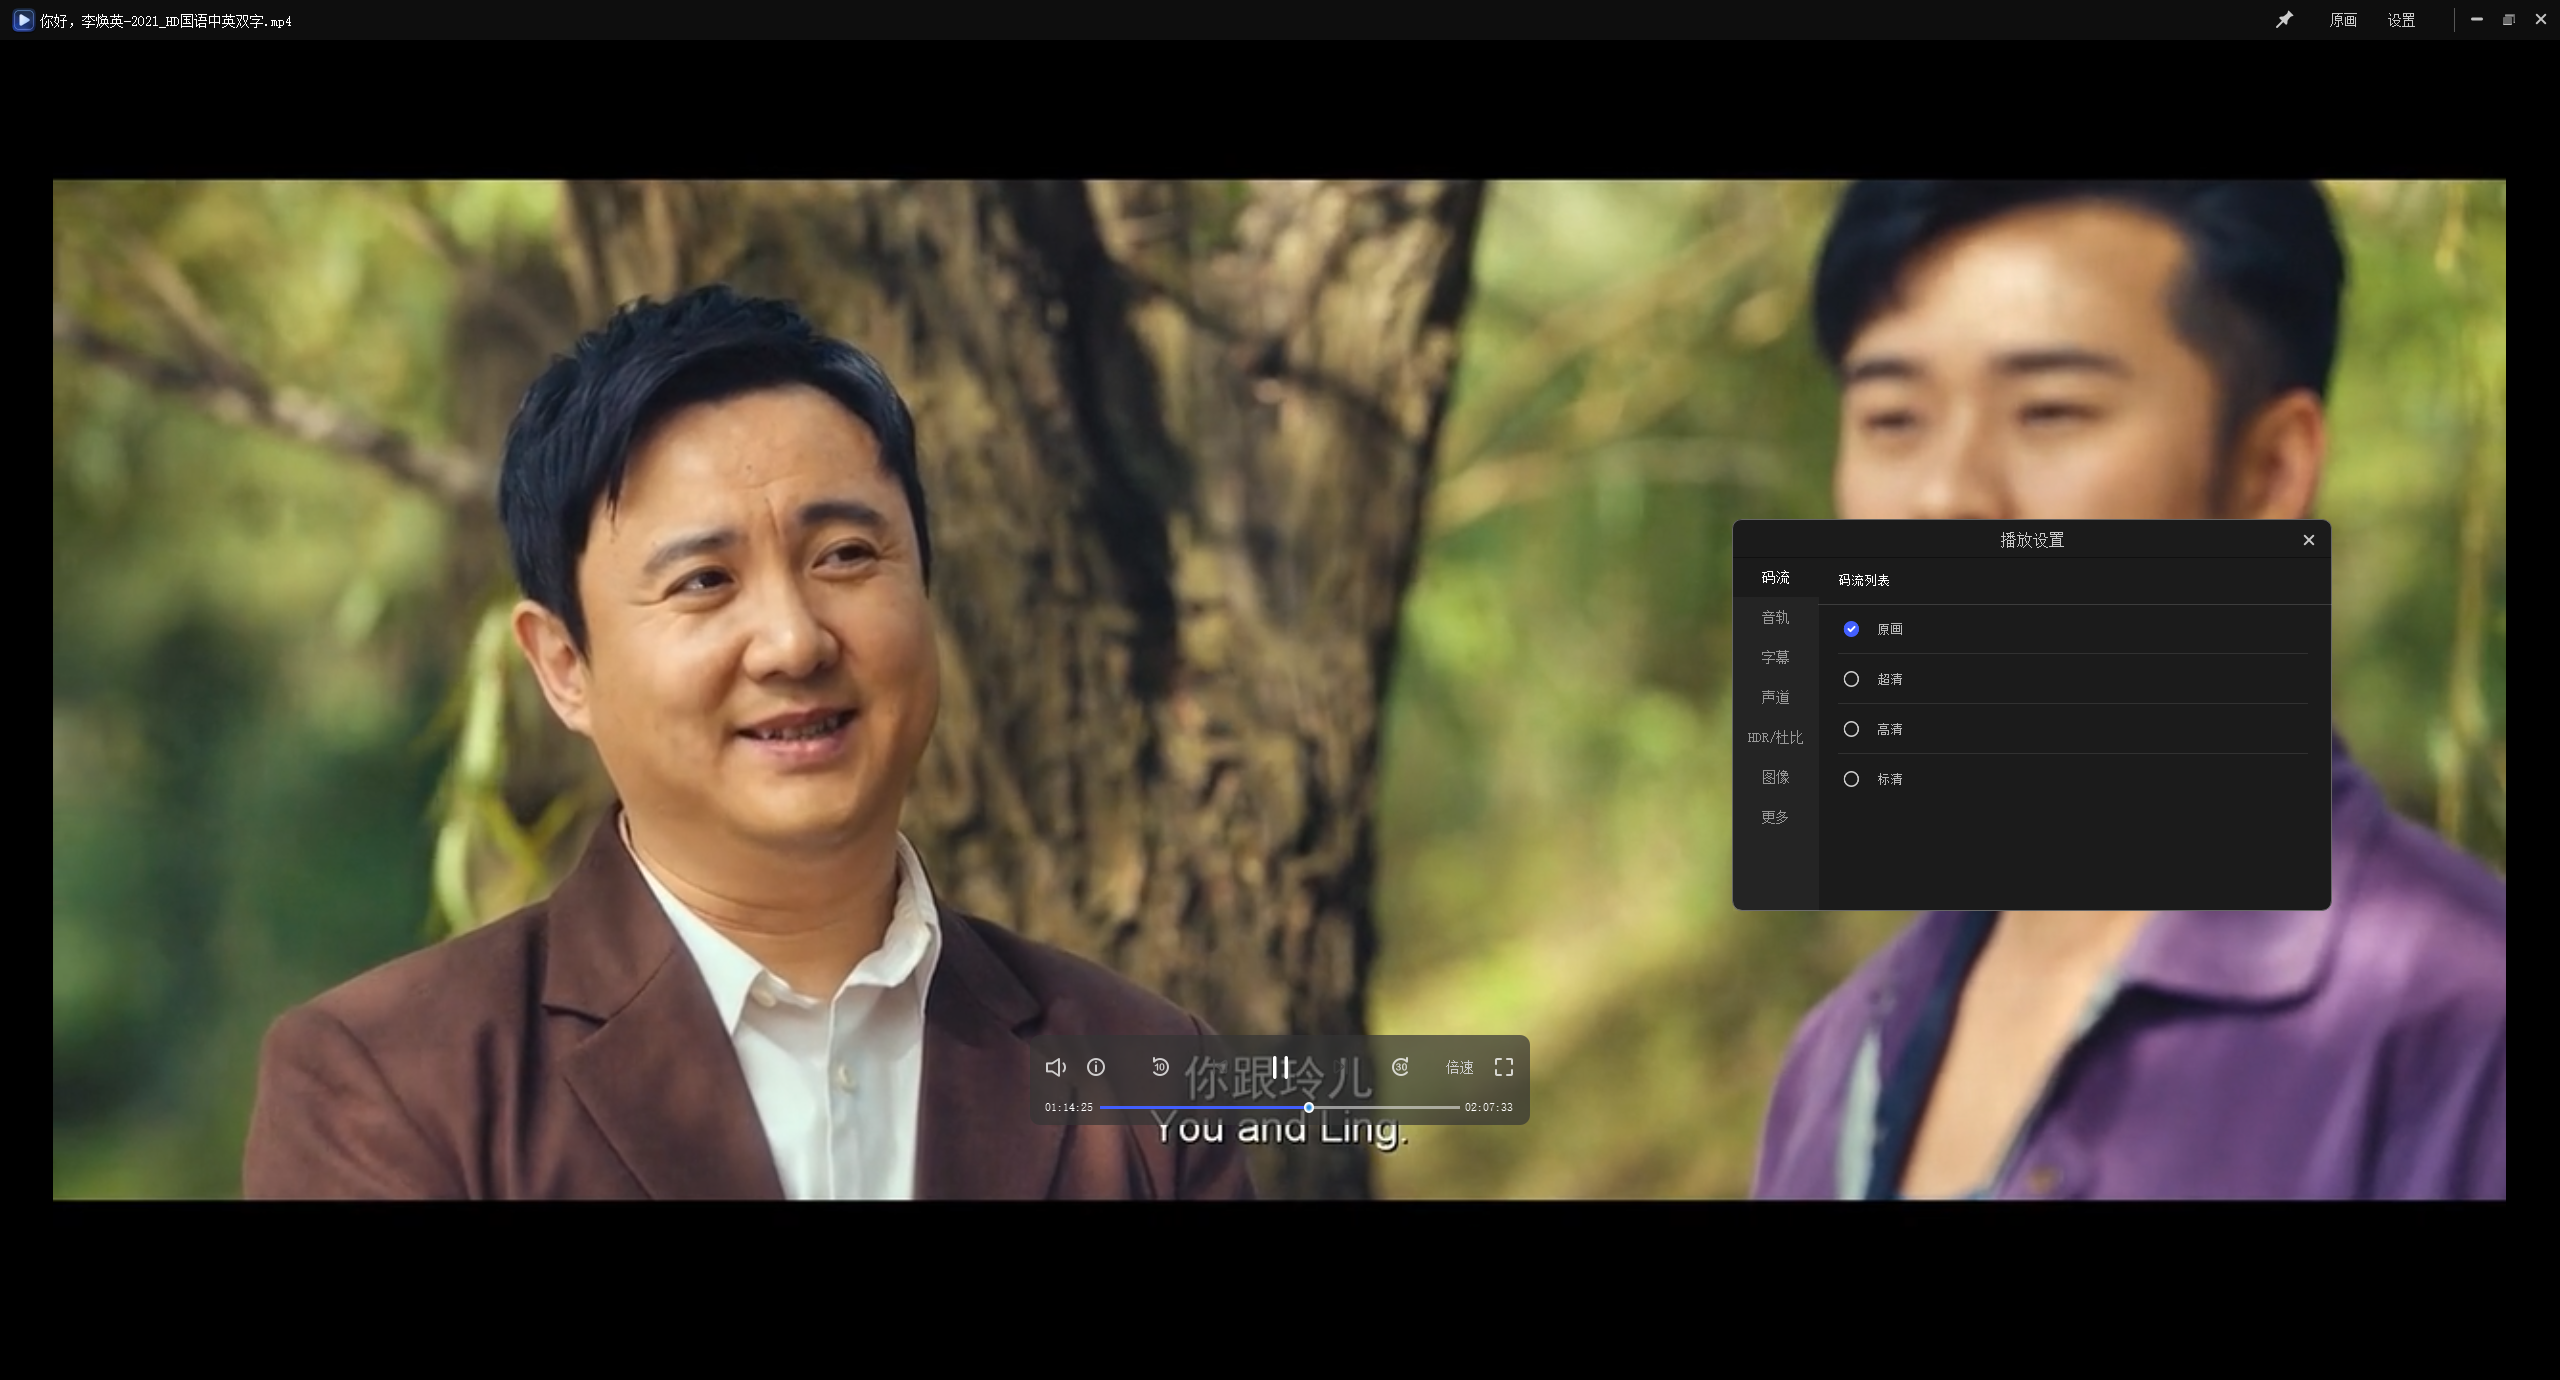Select the 标清 stream quality
Screen dimensions: 2560x1380
(1851, 779)
